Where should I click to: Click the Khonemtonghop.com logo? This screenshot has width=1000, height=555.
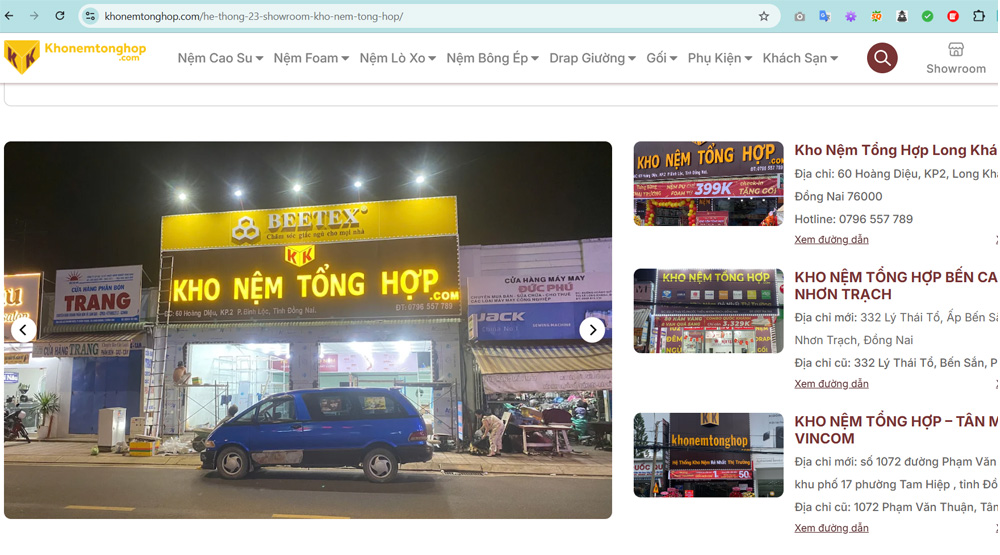tap(76, 56)
